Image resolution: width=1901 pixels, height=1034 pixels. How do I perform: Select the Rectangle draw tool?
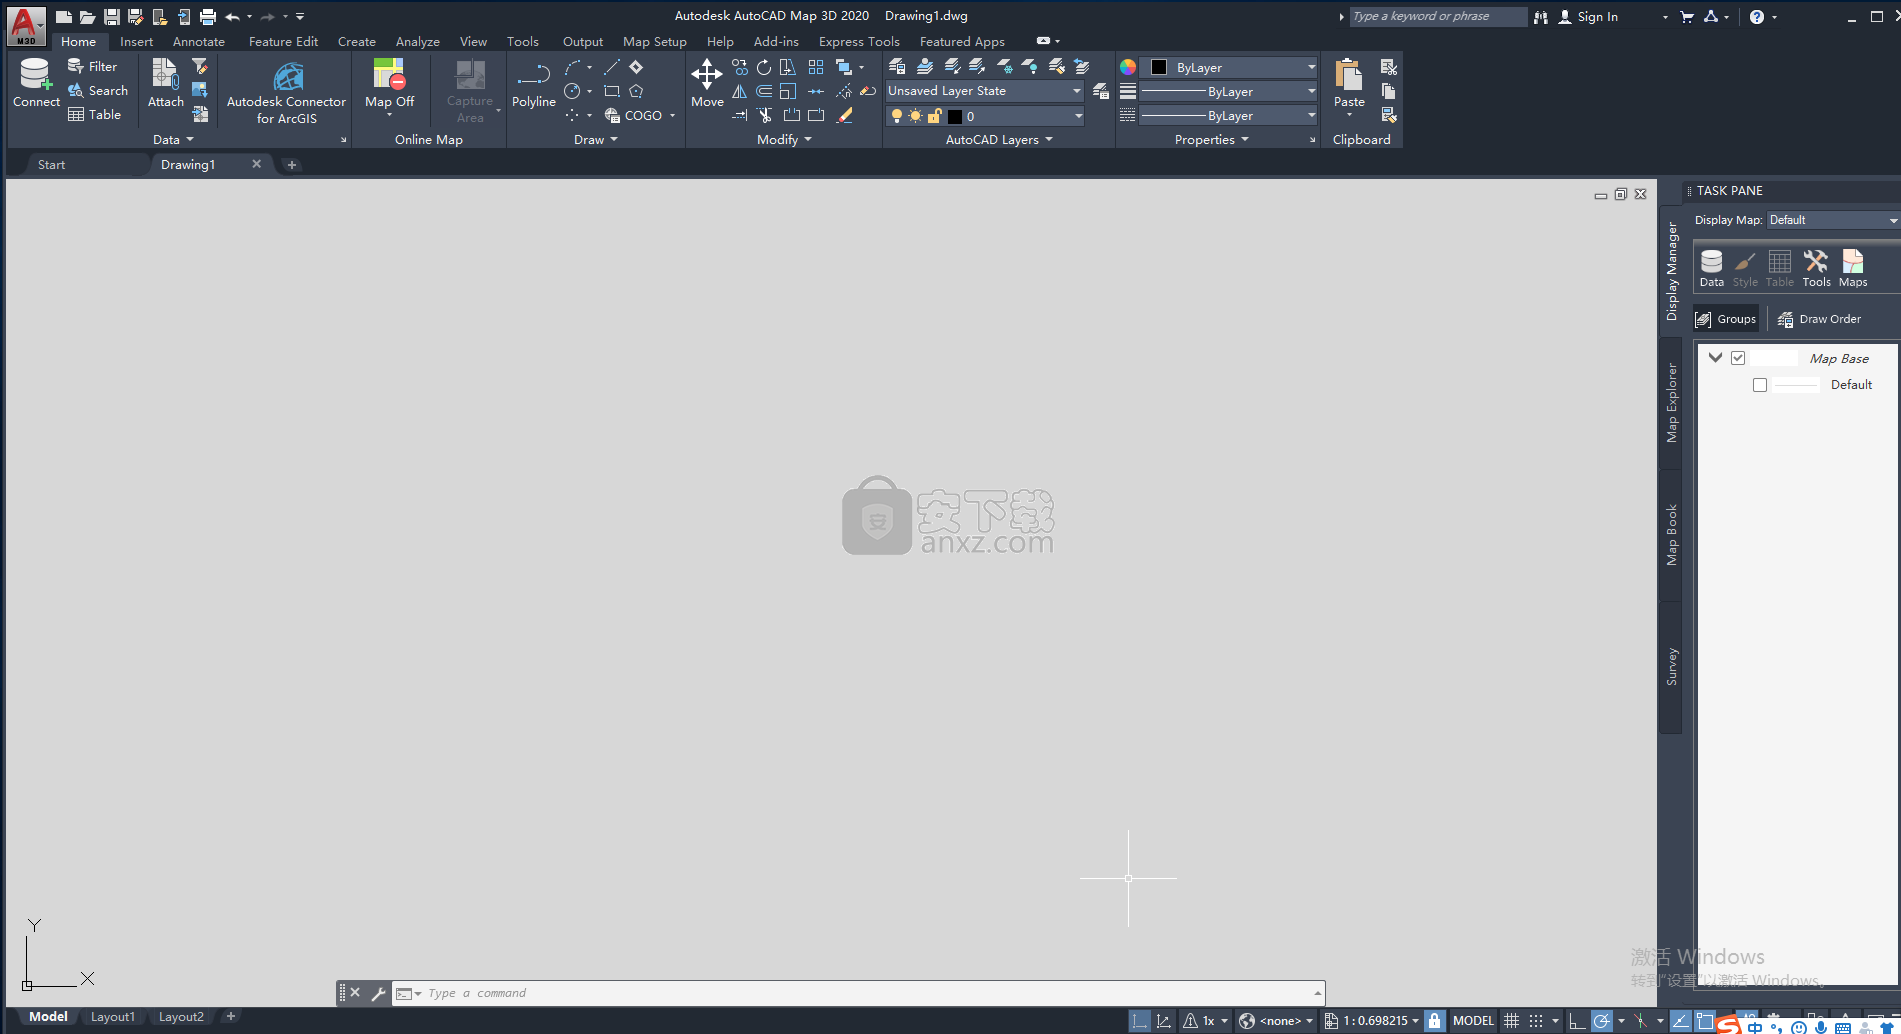[x=612, y=91]
